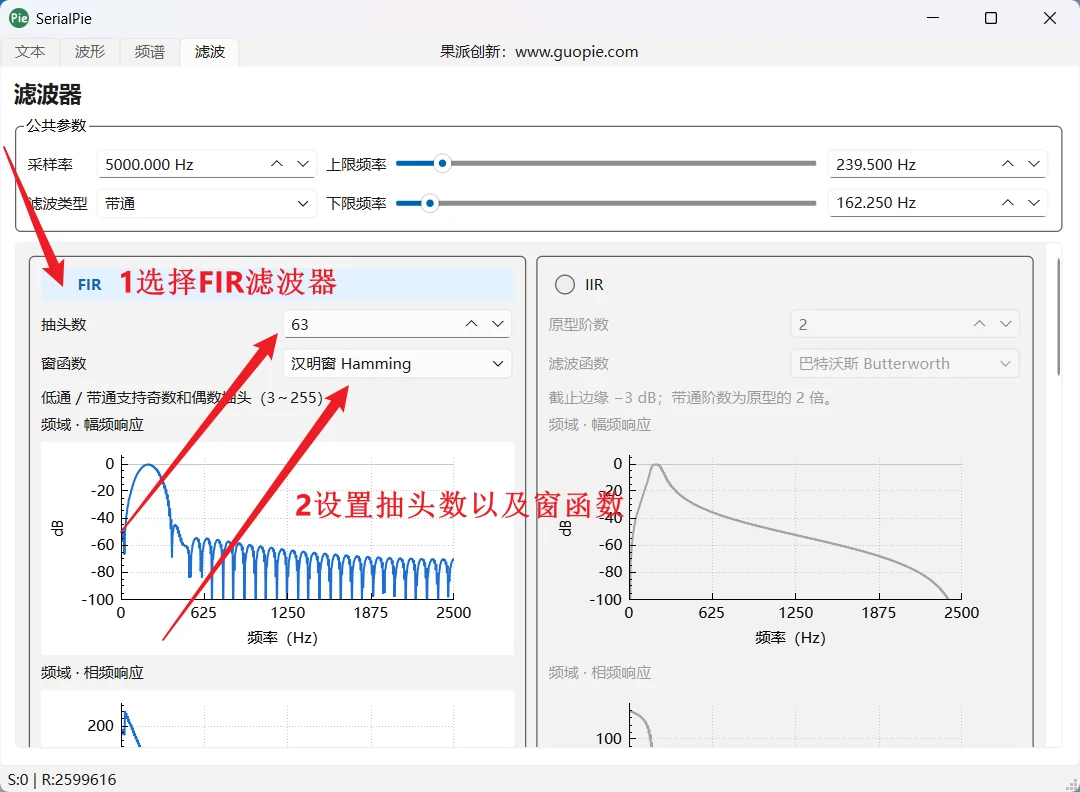
Task: Click the window size grip in status bar
Action: pos(1071,784)
